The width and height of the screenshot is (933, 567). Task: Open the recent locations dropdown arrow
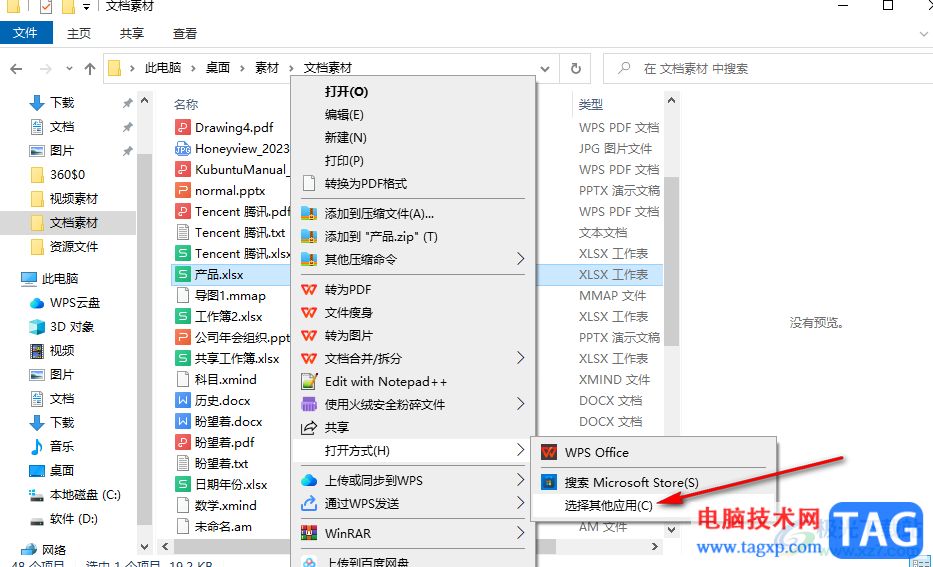point(70,69)
